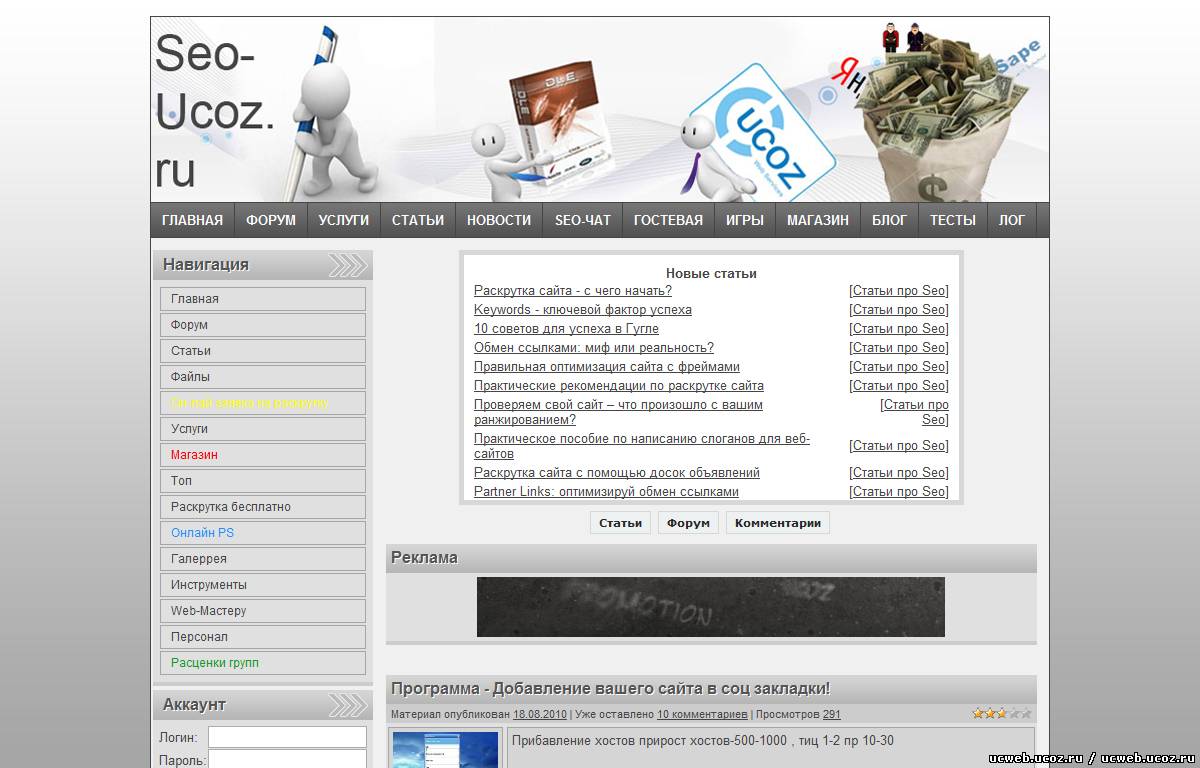
Task: Click the Promotion advertisement banner
Action: [x=711, y=607]
